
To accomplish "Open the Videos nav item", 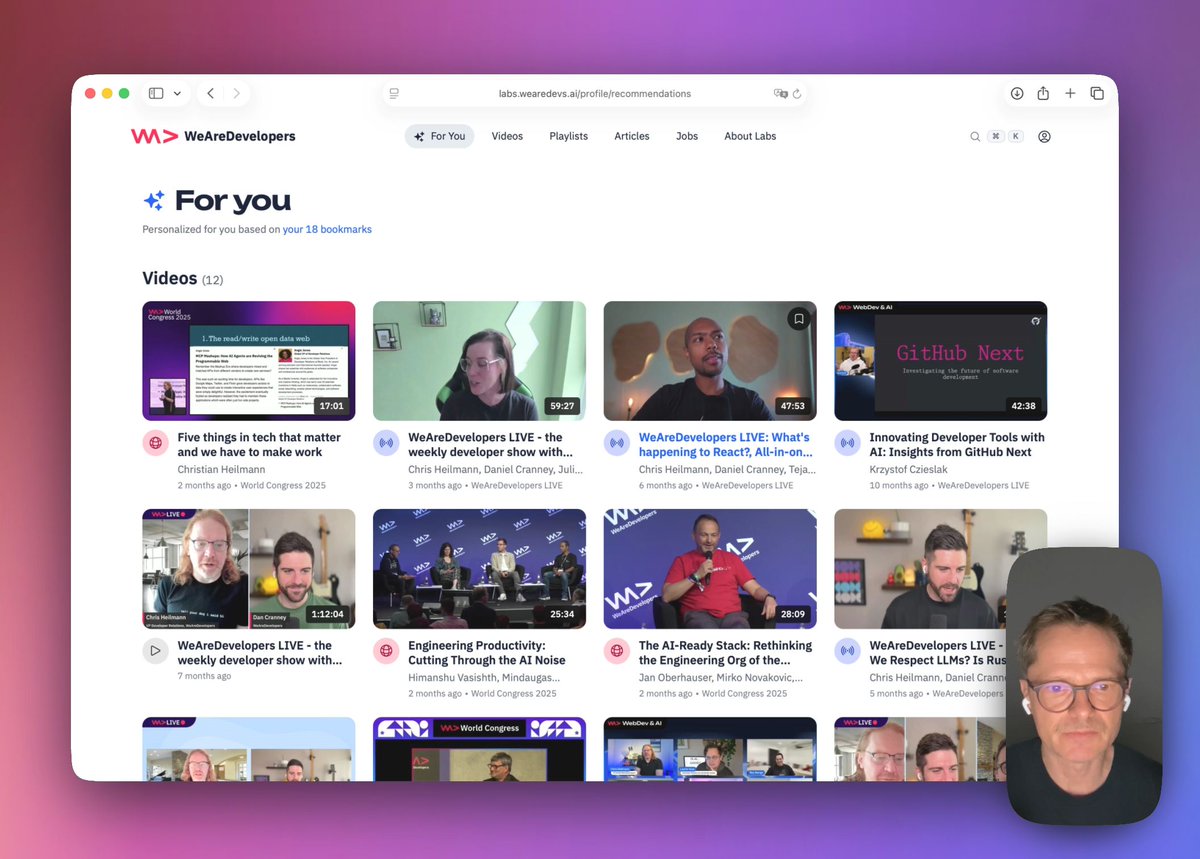I will [x=507, y=136].
